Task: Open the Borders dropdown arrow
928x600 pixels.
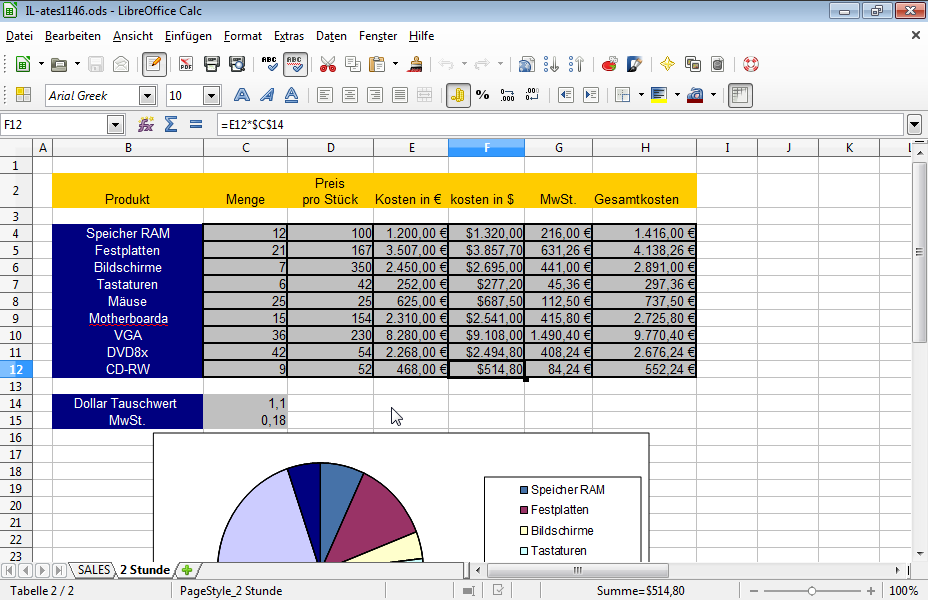Action: coord(641,95)
